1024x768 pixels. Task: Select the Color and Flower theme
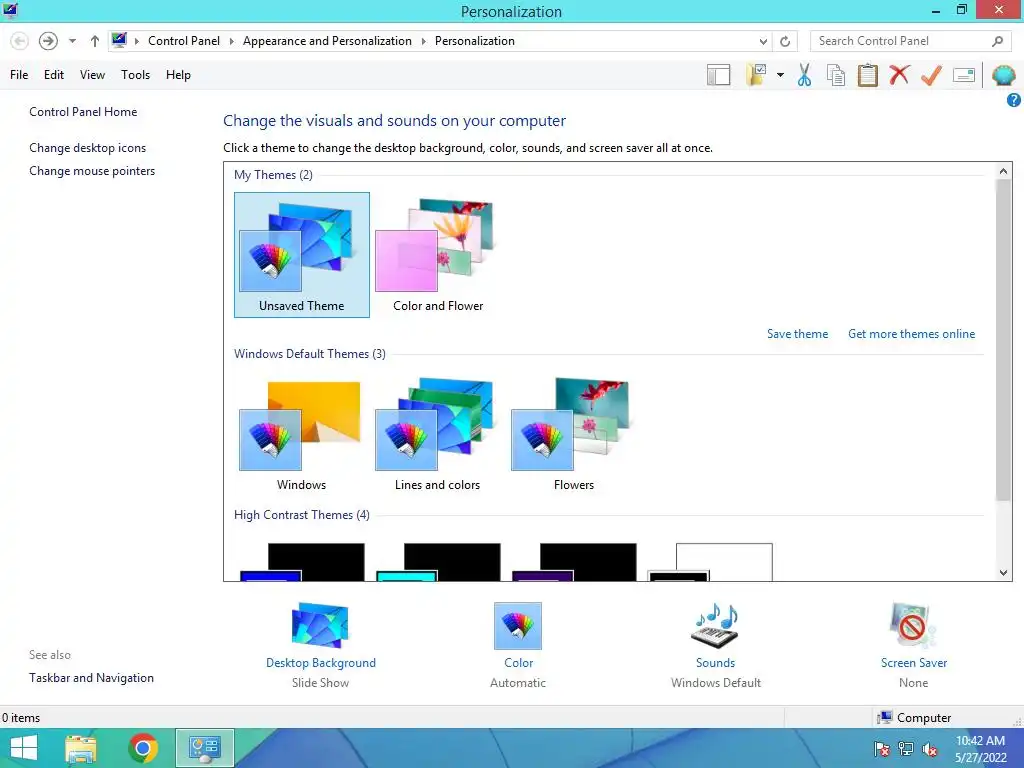438,255
